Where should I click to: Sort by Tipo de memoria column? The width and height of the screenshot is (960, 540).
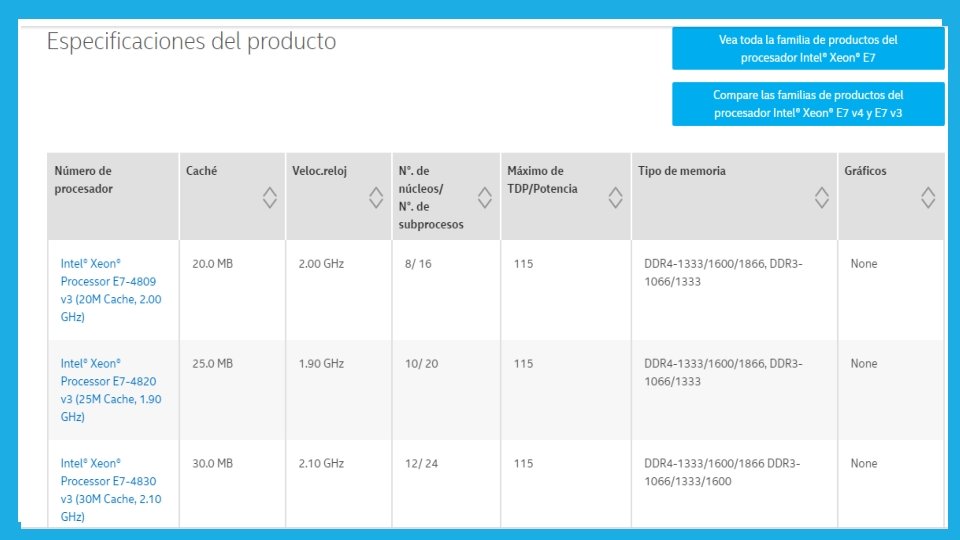tap(822, 198)
